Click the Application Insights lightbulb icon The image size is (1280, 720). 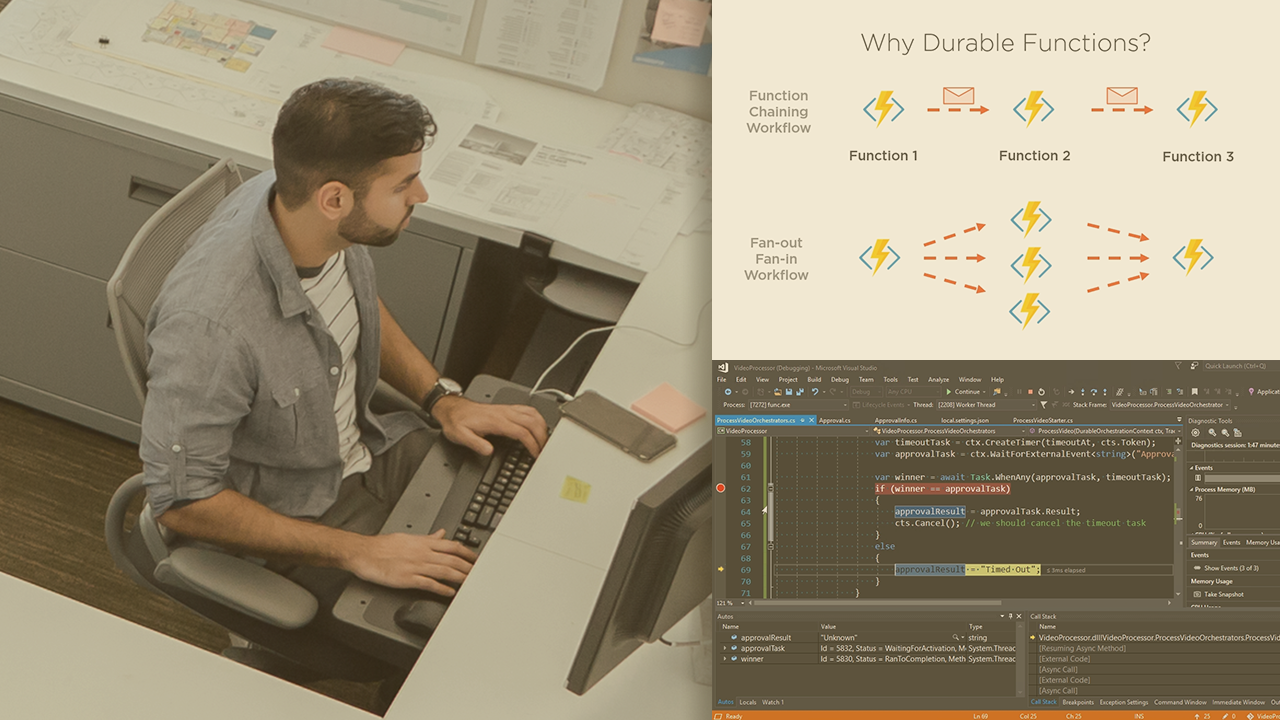click(x=1251, y=392)
